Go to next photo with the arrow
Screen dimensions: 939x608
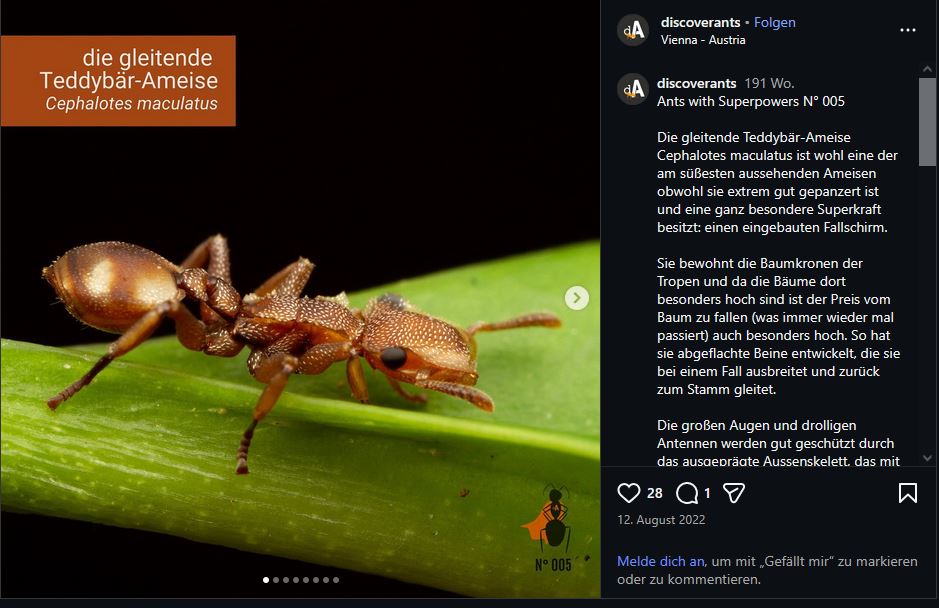tap(576, 298)
